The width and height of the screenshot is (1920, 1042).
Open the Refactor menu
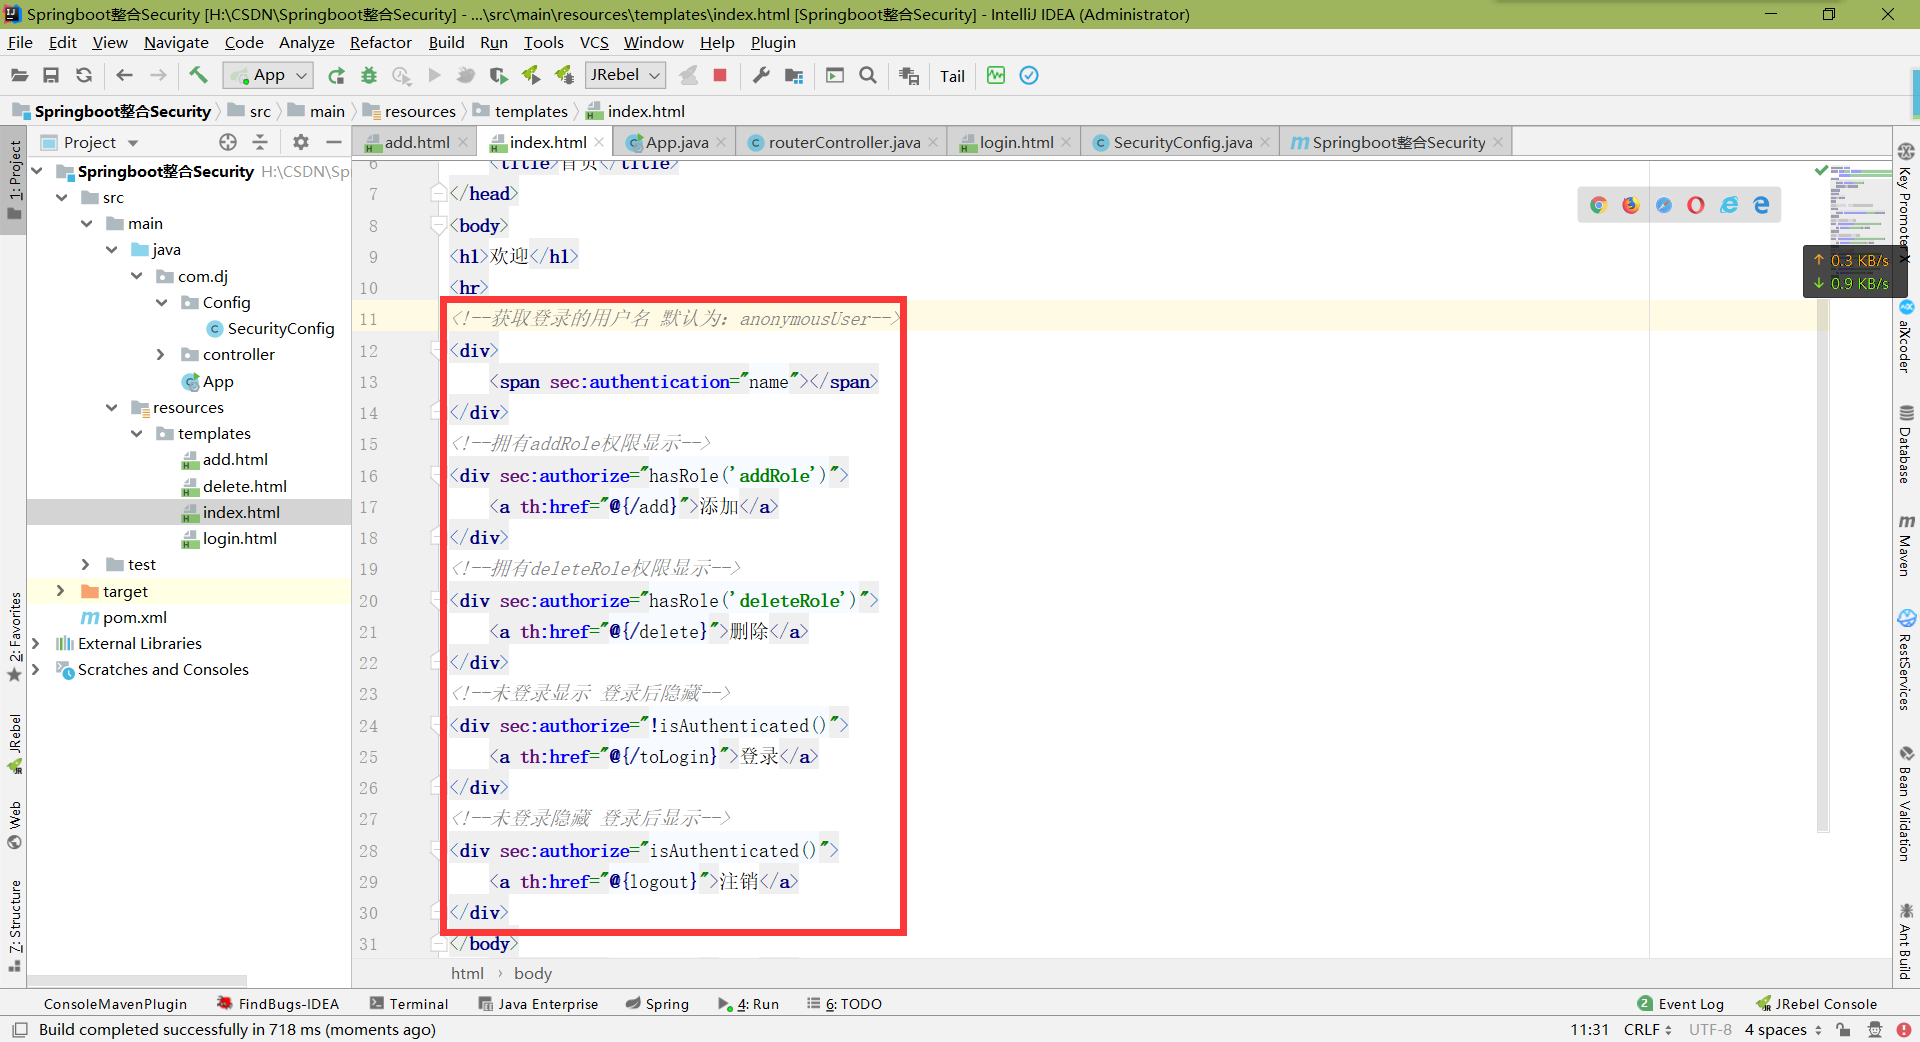click(x=380, y=42)
